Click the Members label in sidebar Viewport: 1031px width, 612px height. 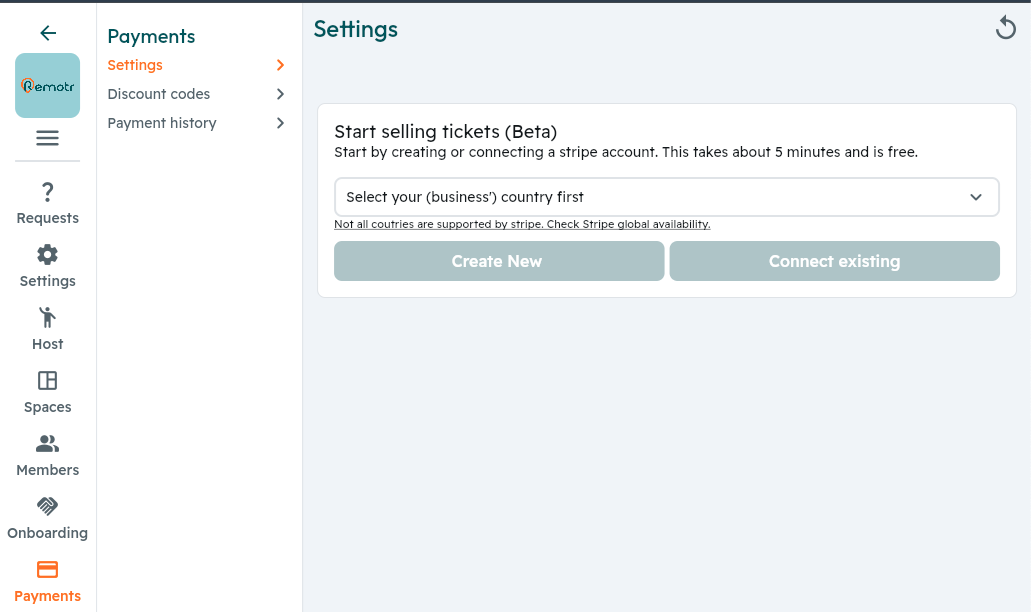(47, 470)
